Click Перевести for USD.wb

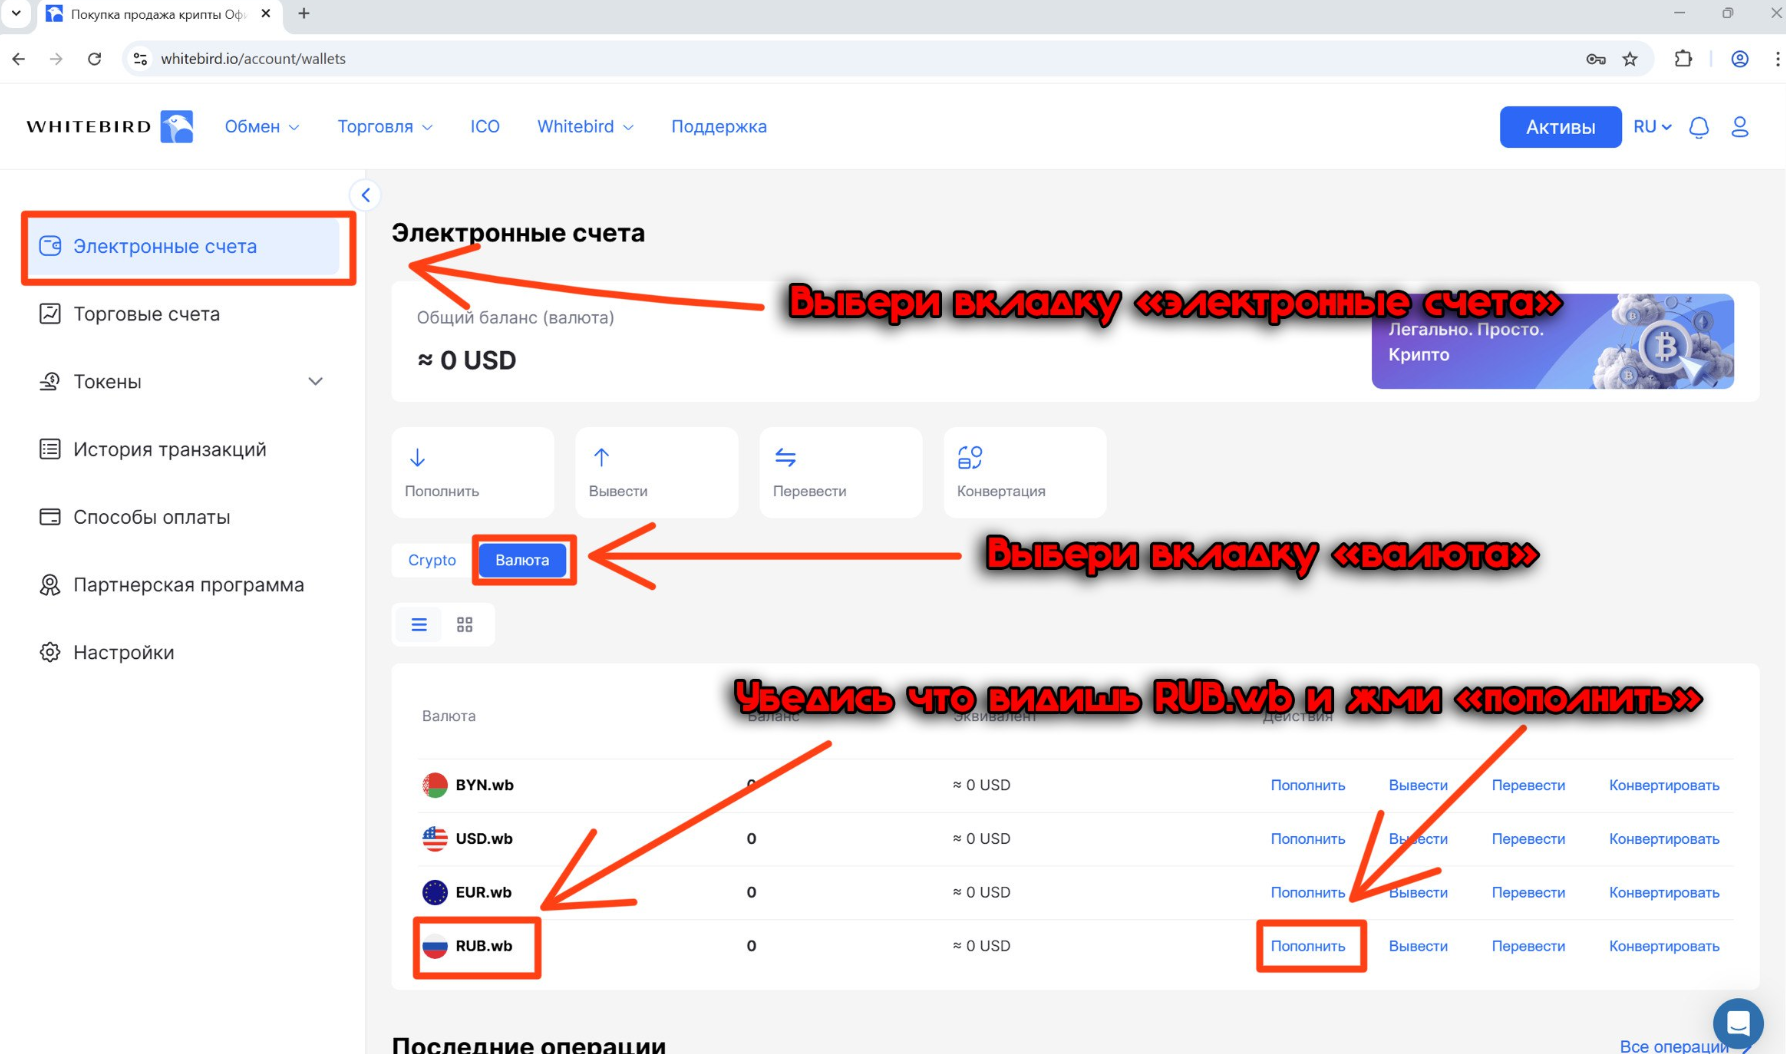click(1528, 839)
